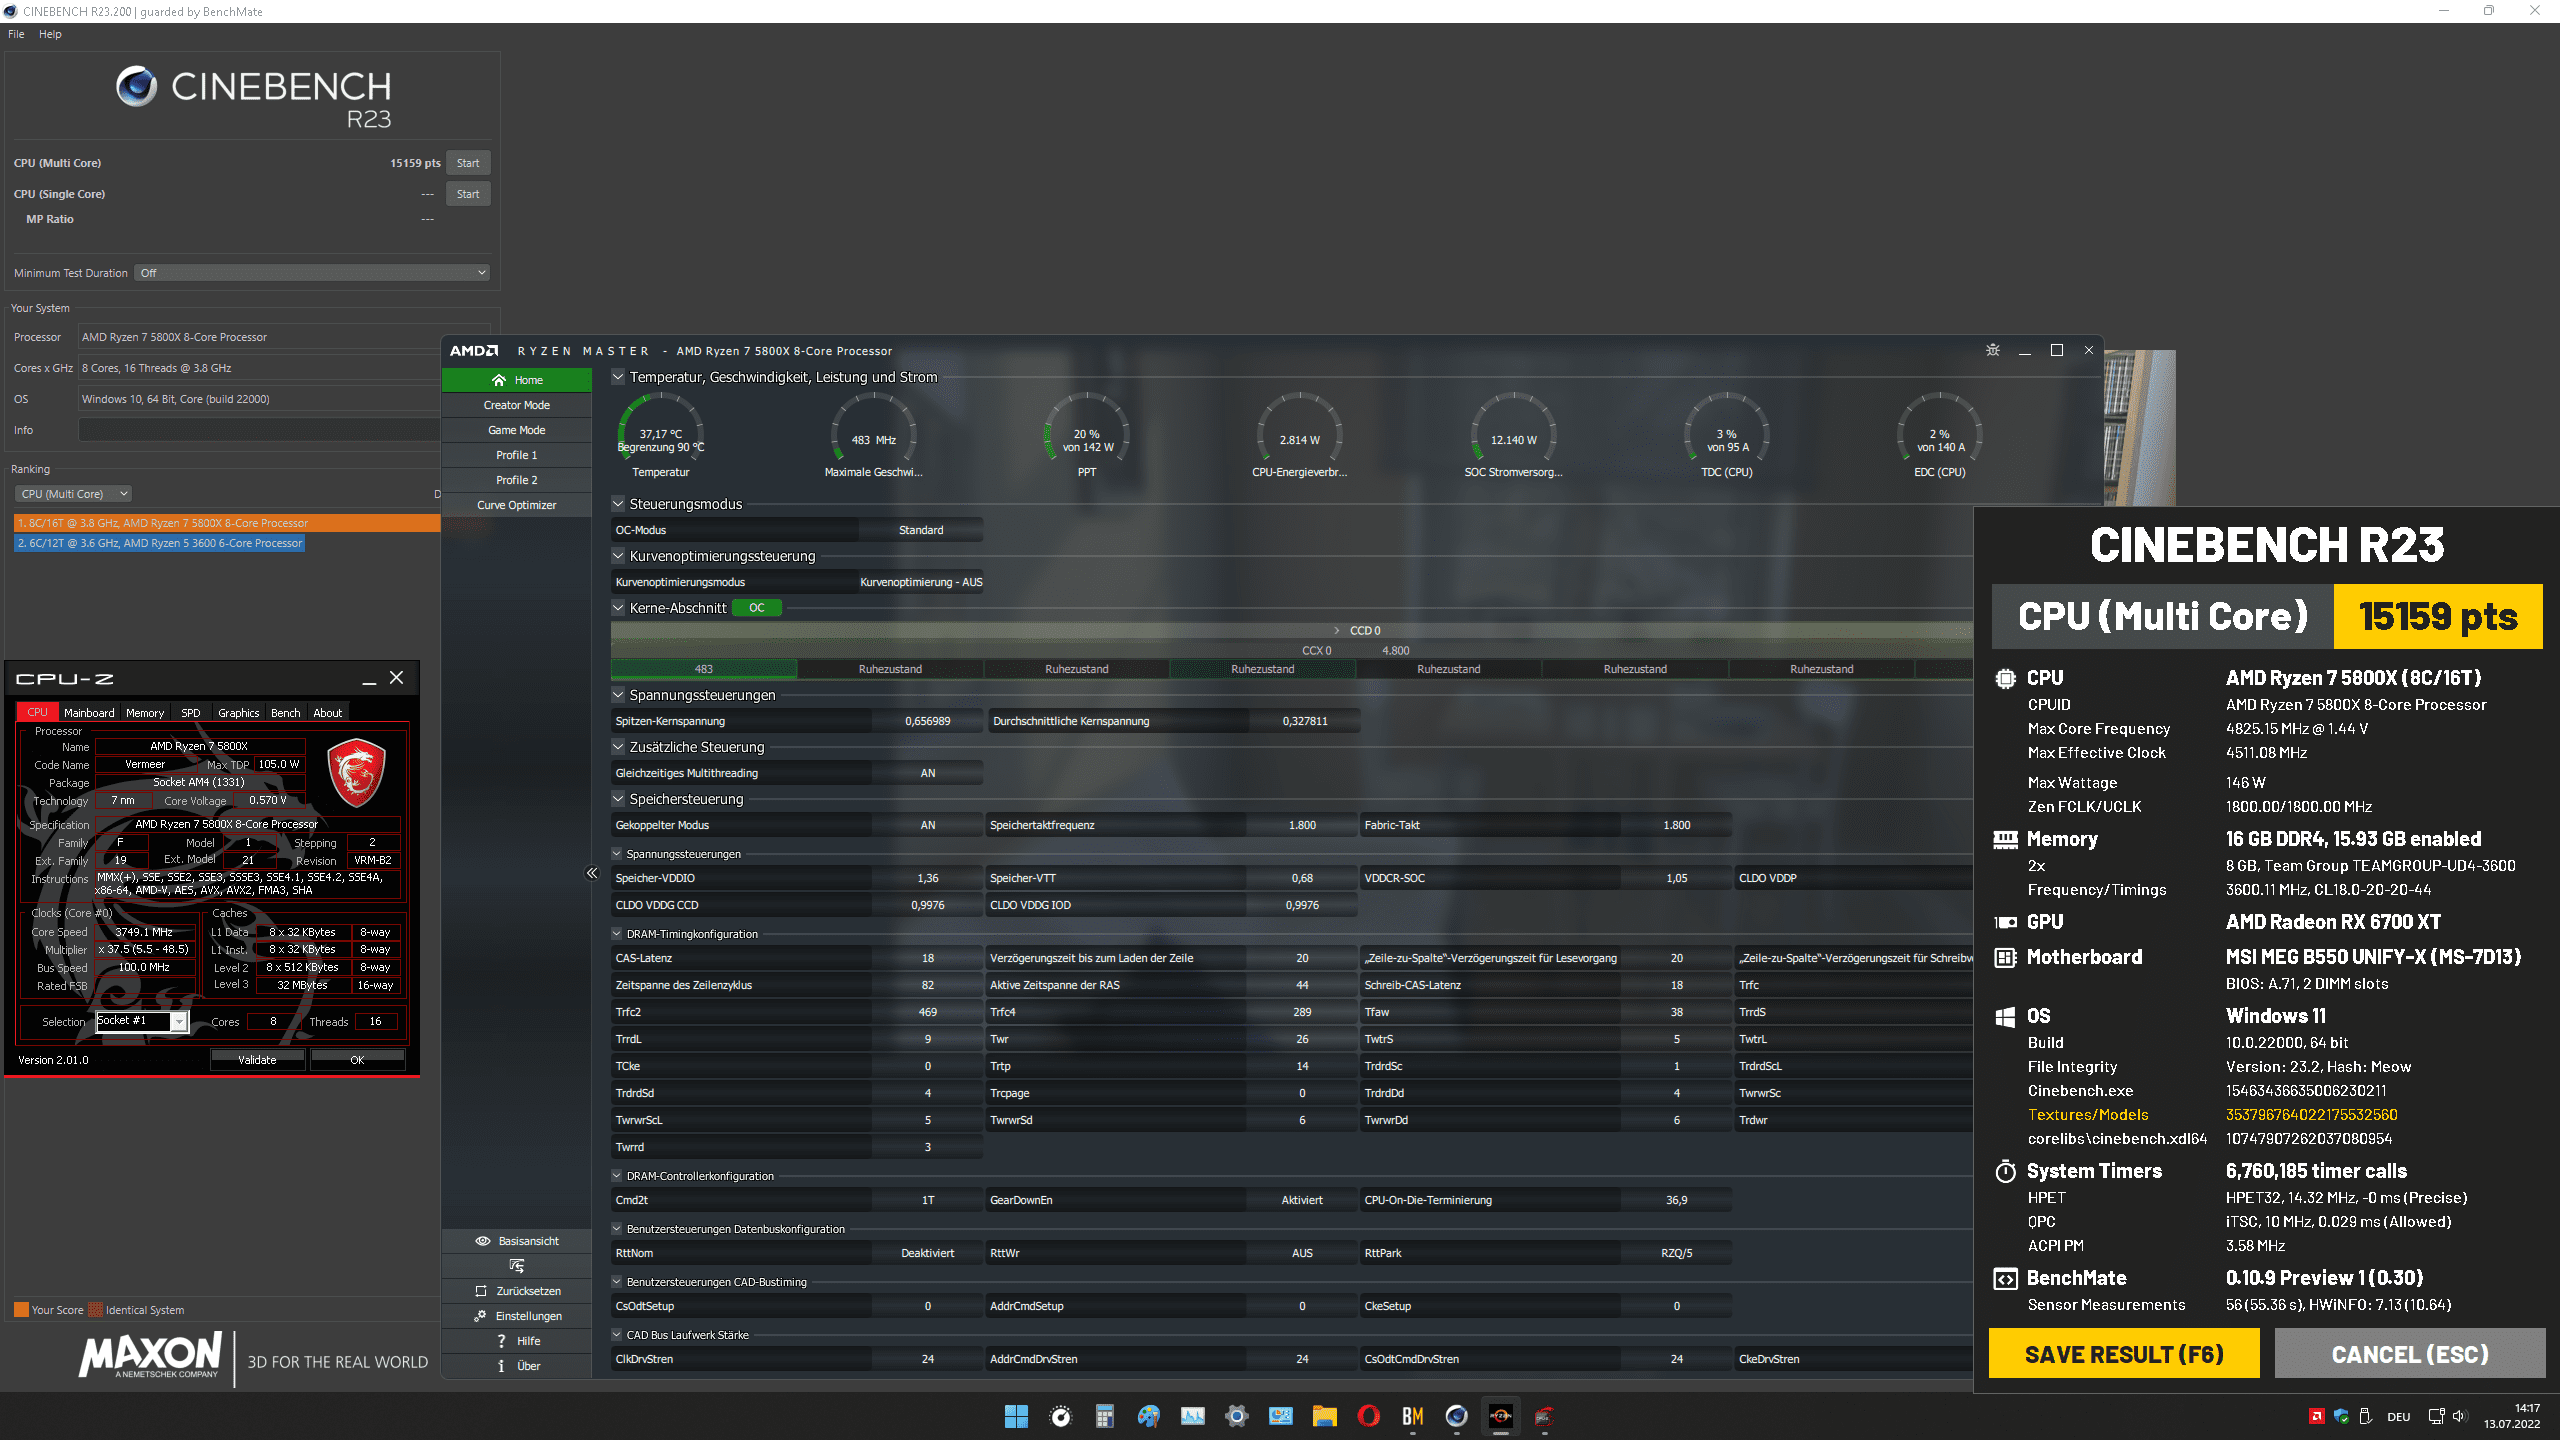Switch to Cinebench taskbar icon
The width and height of the screenshot is (2560, 1440).
[1457, 1416]
